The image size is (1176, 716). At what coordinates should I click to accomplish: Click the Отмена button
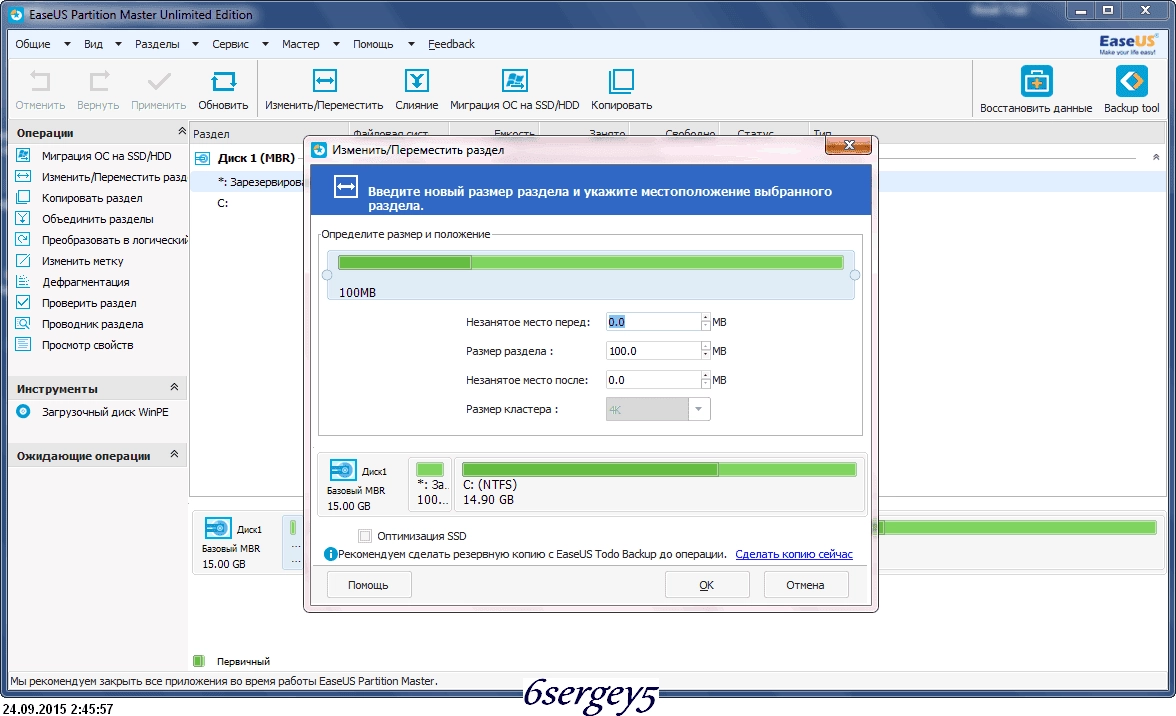(806, 585)
